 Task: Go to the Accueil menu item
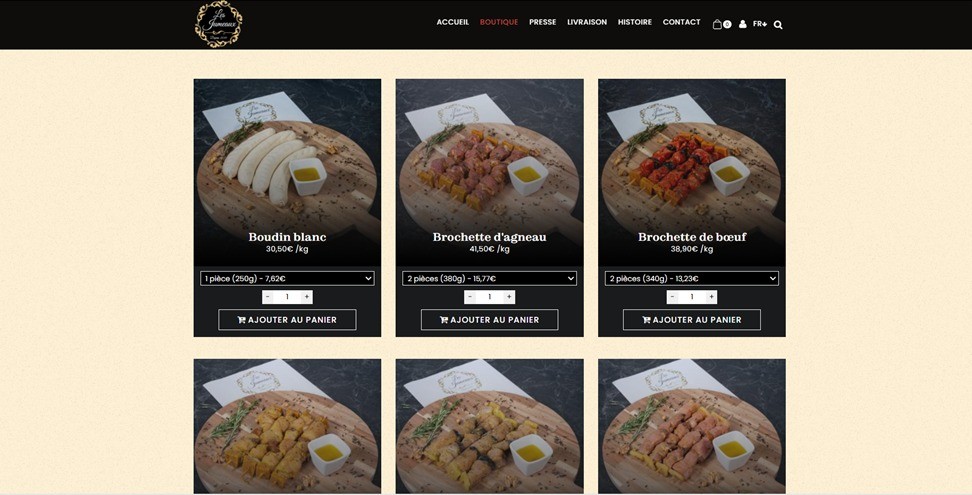point(453,22)
